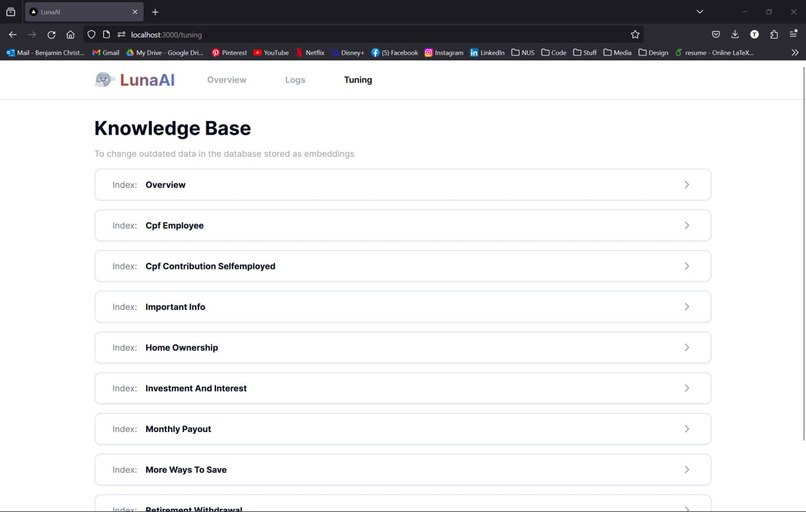
Task: Open the Media bookmarks folder
Action: [x=617, y=52]
